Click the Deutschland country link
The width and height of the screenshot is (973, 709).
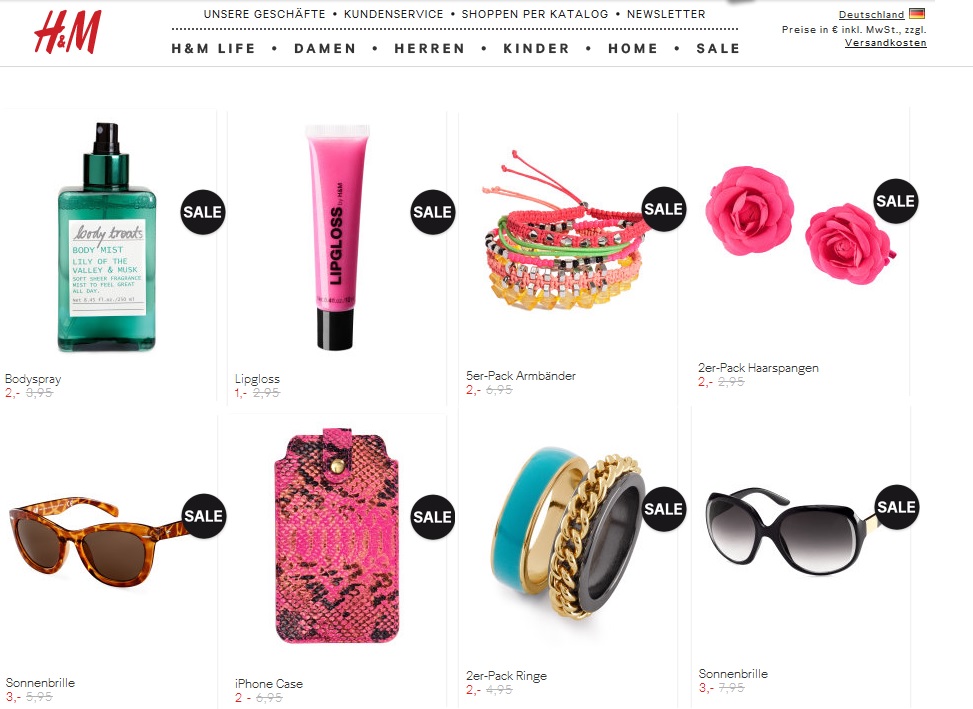(871, 14)
